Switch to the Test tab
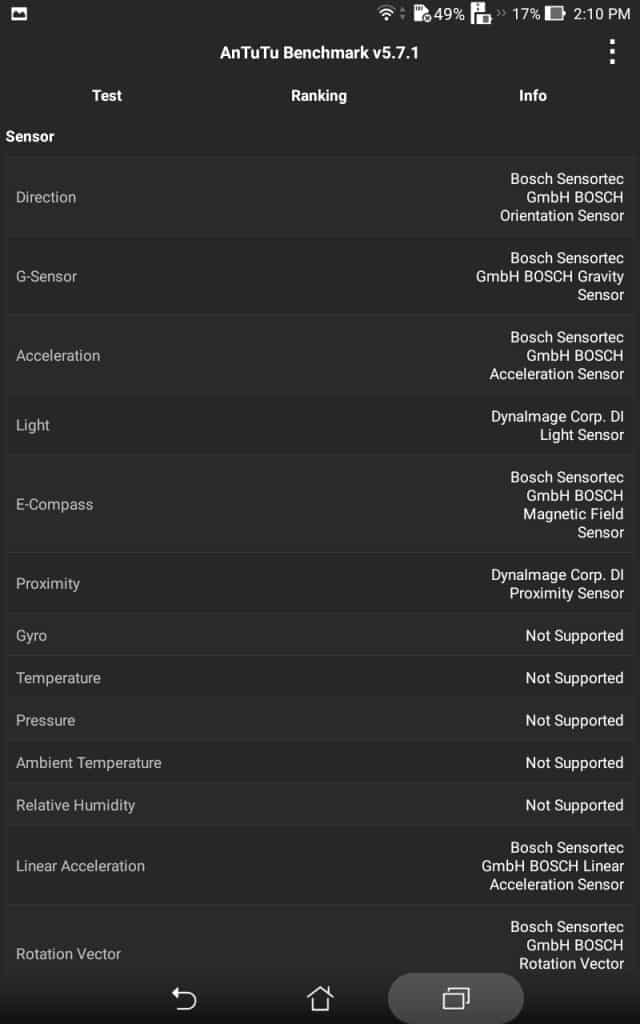 [x=107, y=96]
